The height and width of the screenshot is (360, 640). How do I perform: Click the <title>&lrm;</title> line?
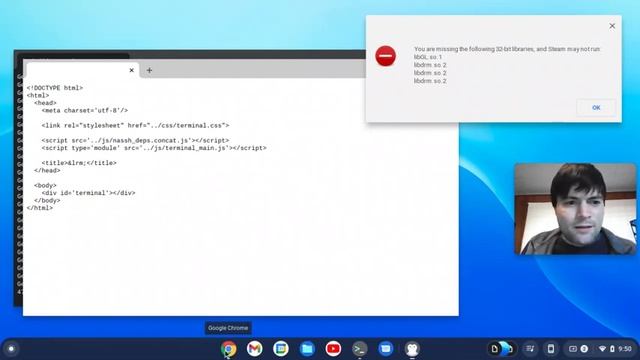(x=79, y=163)
